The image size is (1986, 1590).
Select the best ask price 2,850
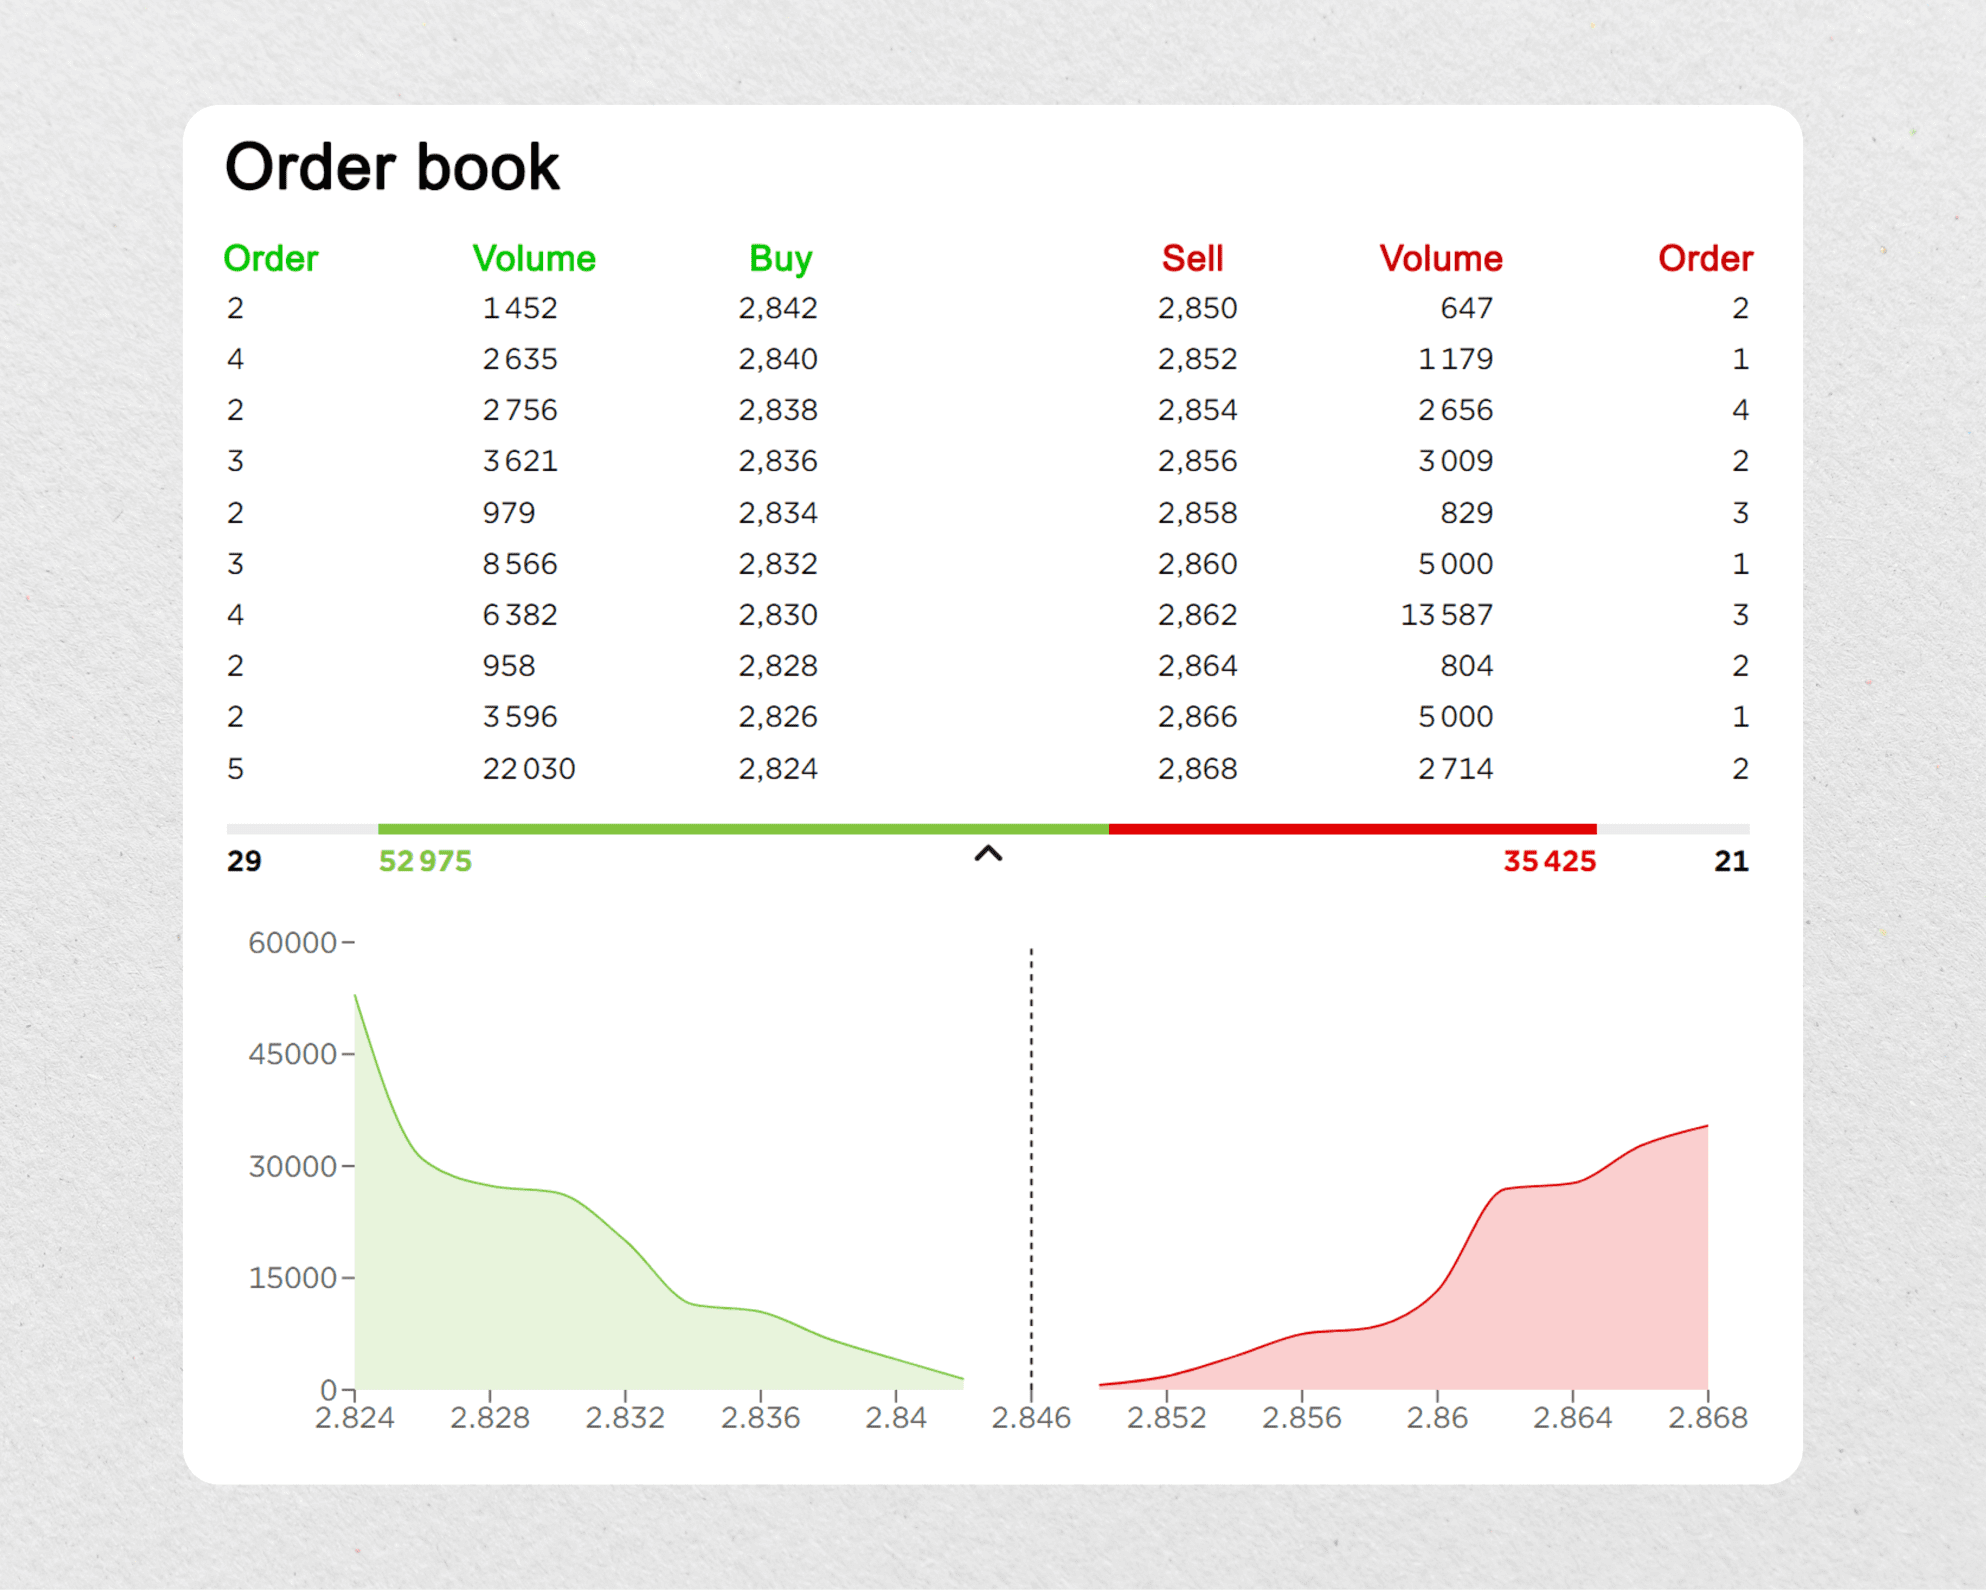pos(1197,308)
